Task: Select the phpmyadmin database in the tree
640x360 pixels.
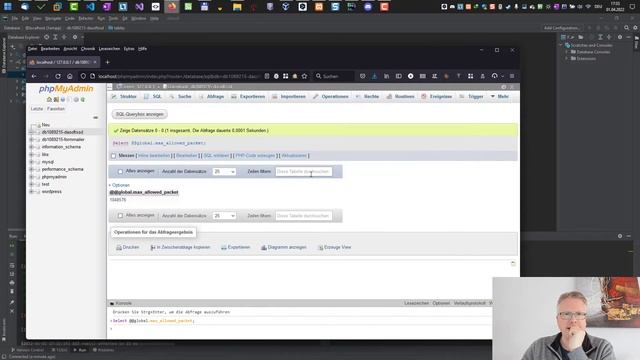Action: tap(54, 177)
